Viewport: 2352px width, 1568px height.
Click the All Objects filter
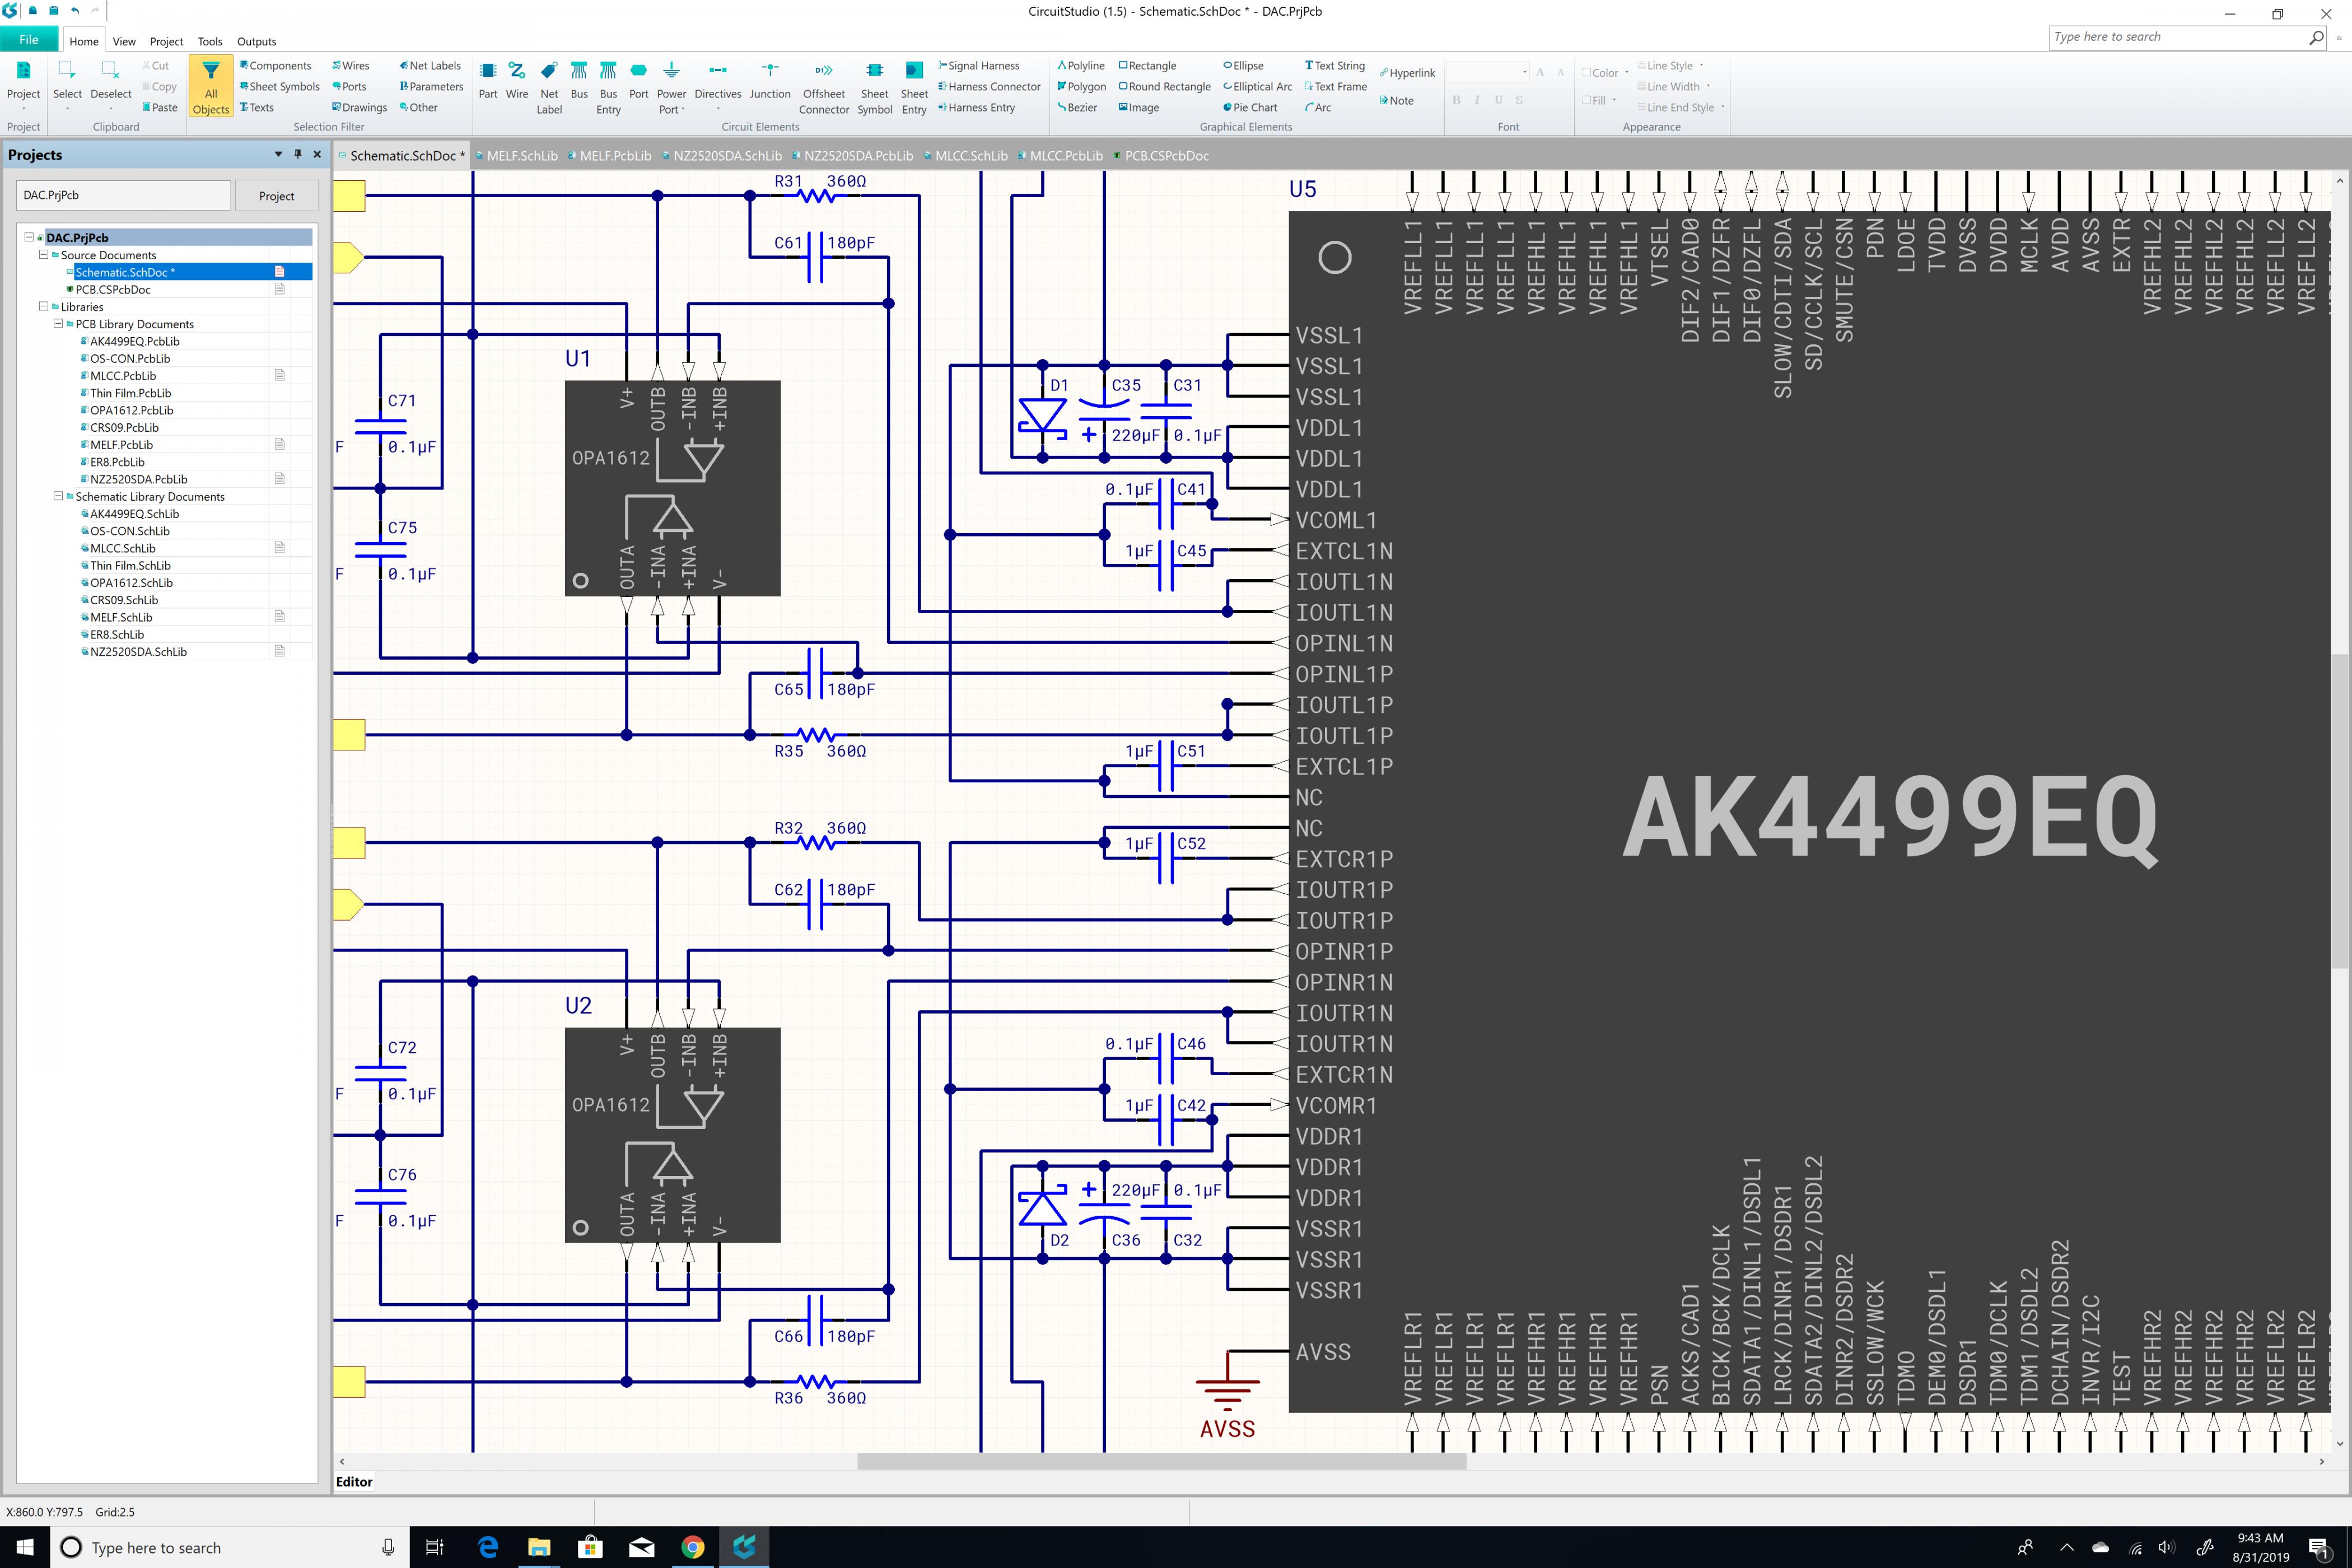point(211,87)
